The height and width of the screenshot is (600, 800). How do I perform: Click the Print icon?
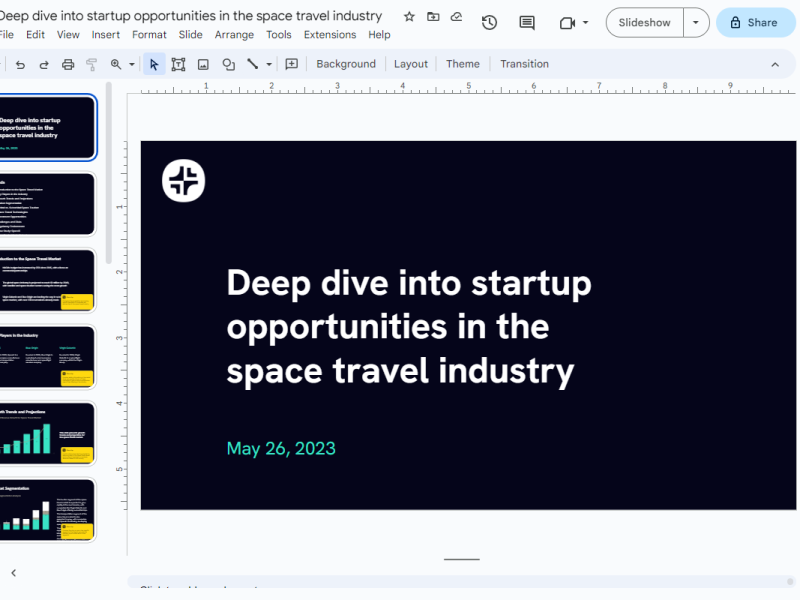pos(68,64)
